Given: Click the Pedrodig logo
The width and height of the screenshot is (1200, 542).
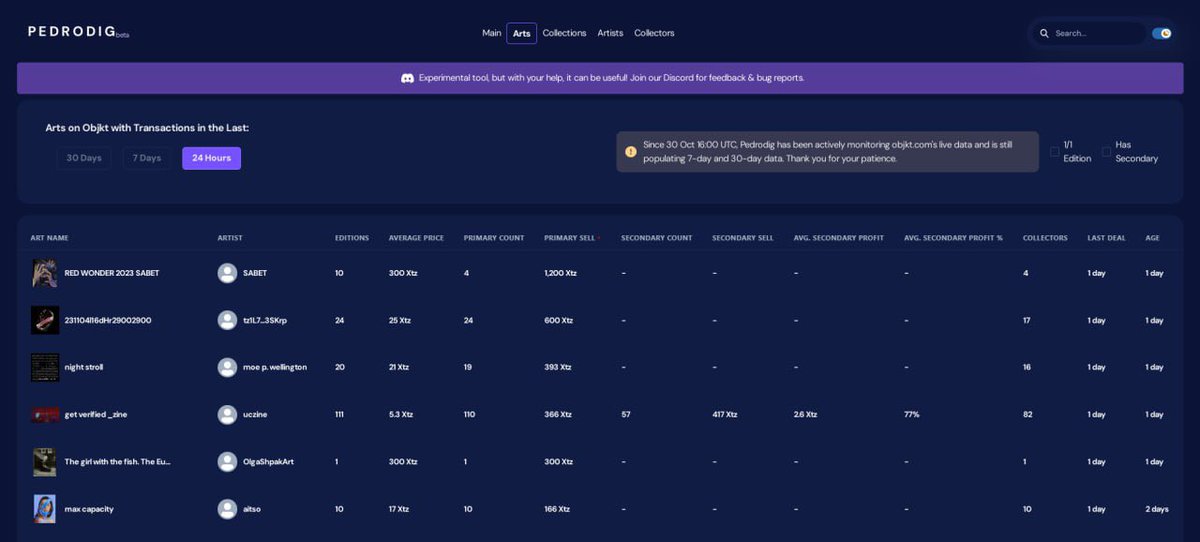Looking at the screenshot, I should coord(78,32).
